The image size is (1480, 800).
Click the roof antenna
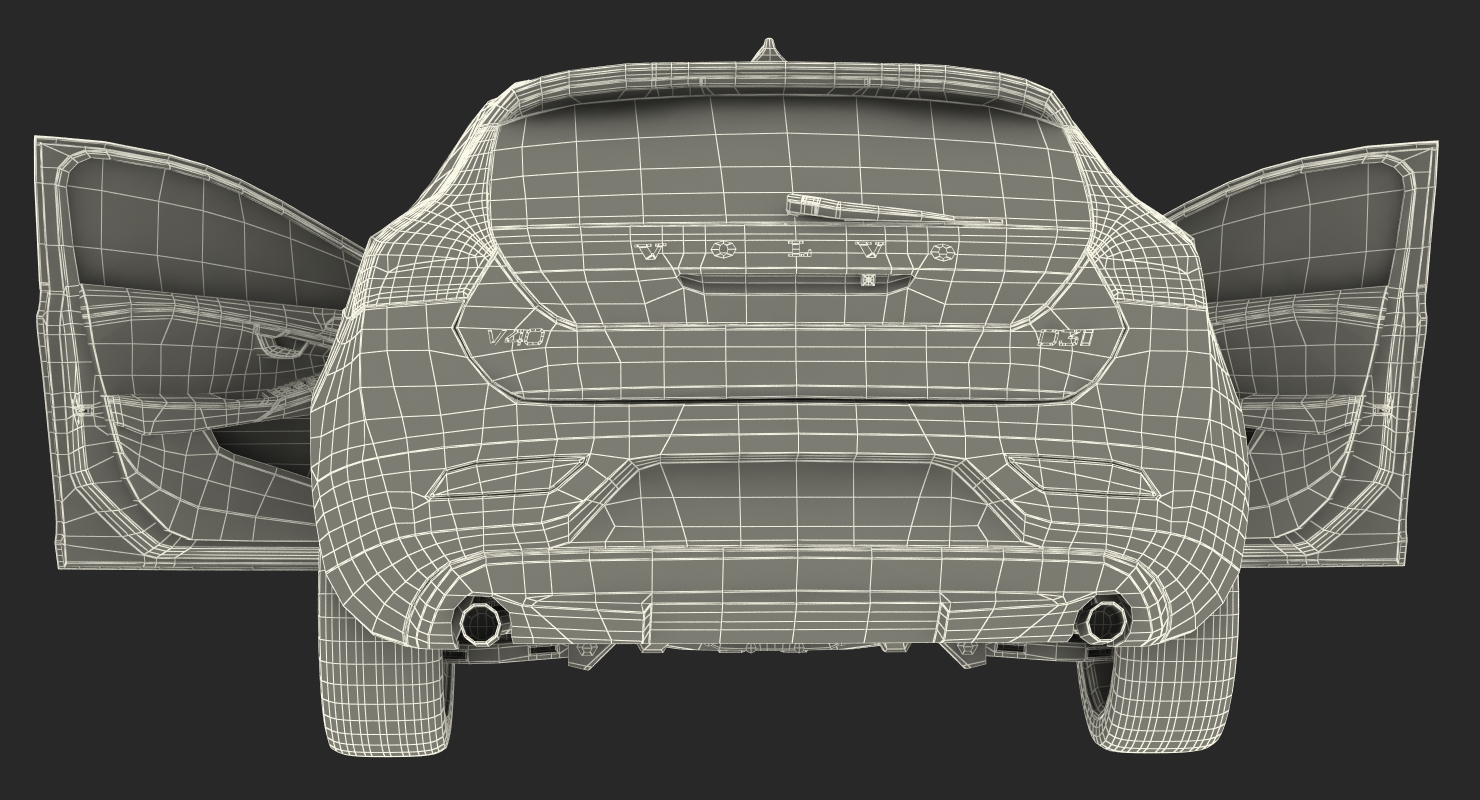pos(768,49)
